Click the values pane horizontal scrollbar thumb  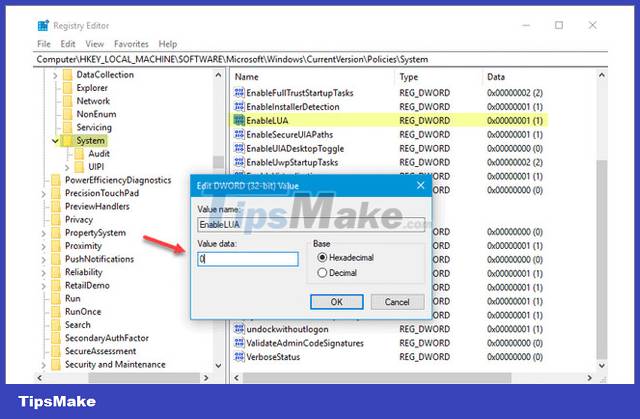pos(376,378)
